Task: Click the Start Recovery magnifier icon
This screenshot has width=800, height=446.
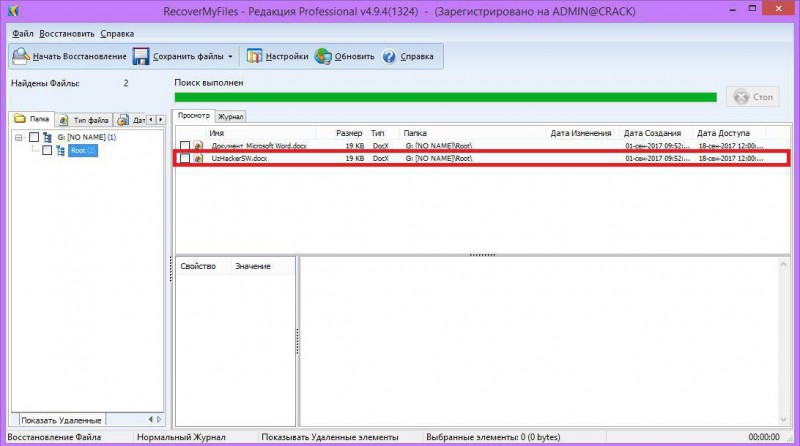Action: coord(21,56)
